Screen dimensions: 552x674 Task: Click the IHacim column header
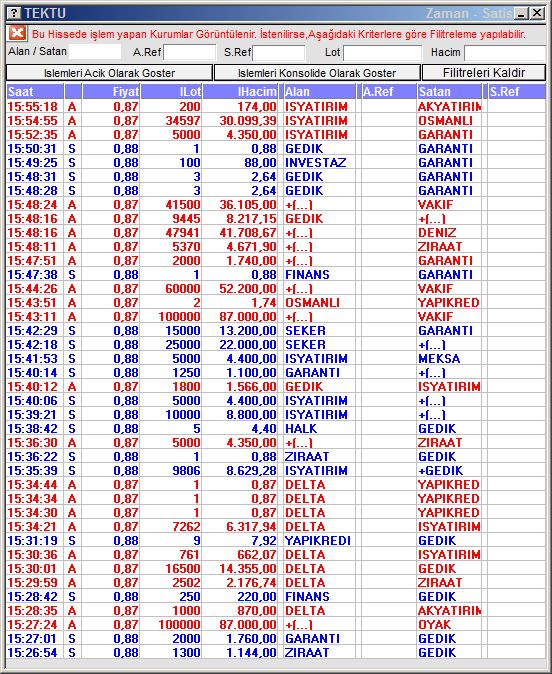point(240,92)
